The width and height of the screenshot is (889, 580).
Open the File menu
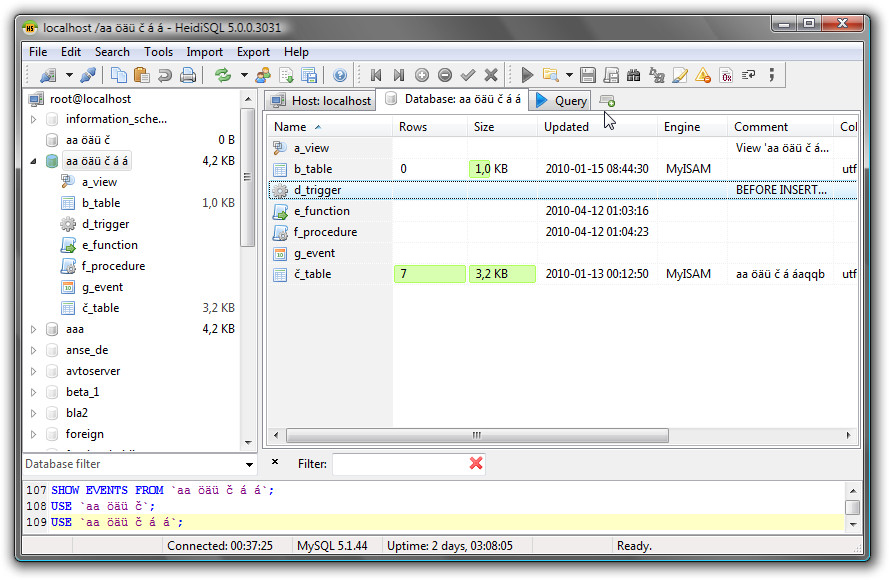coord(38,52)
